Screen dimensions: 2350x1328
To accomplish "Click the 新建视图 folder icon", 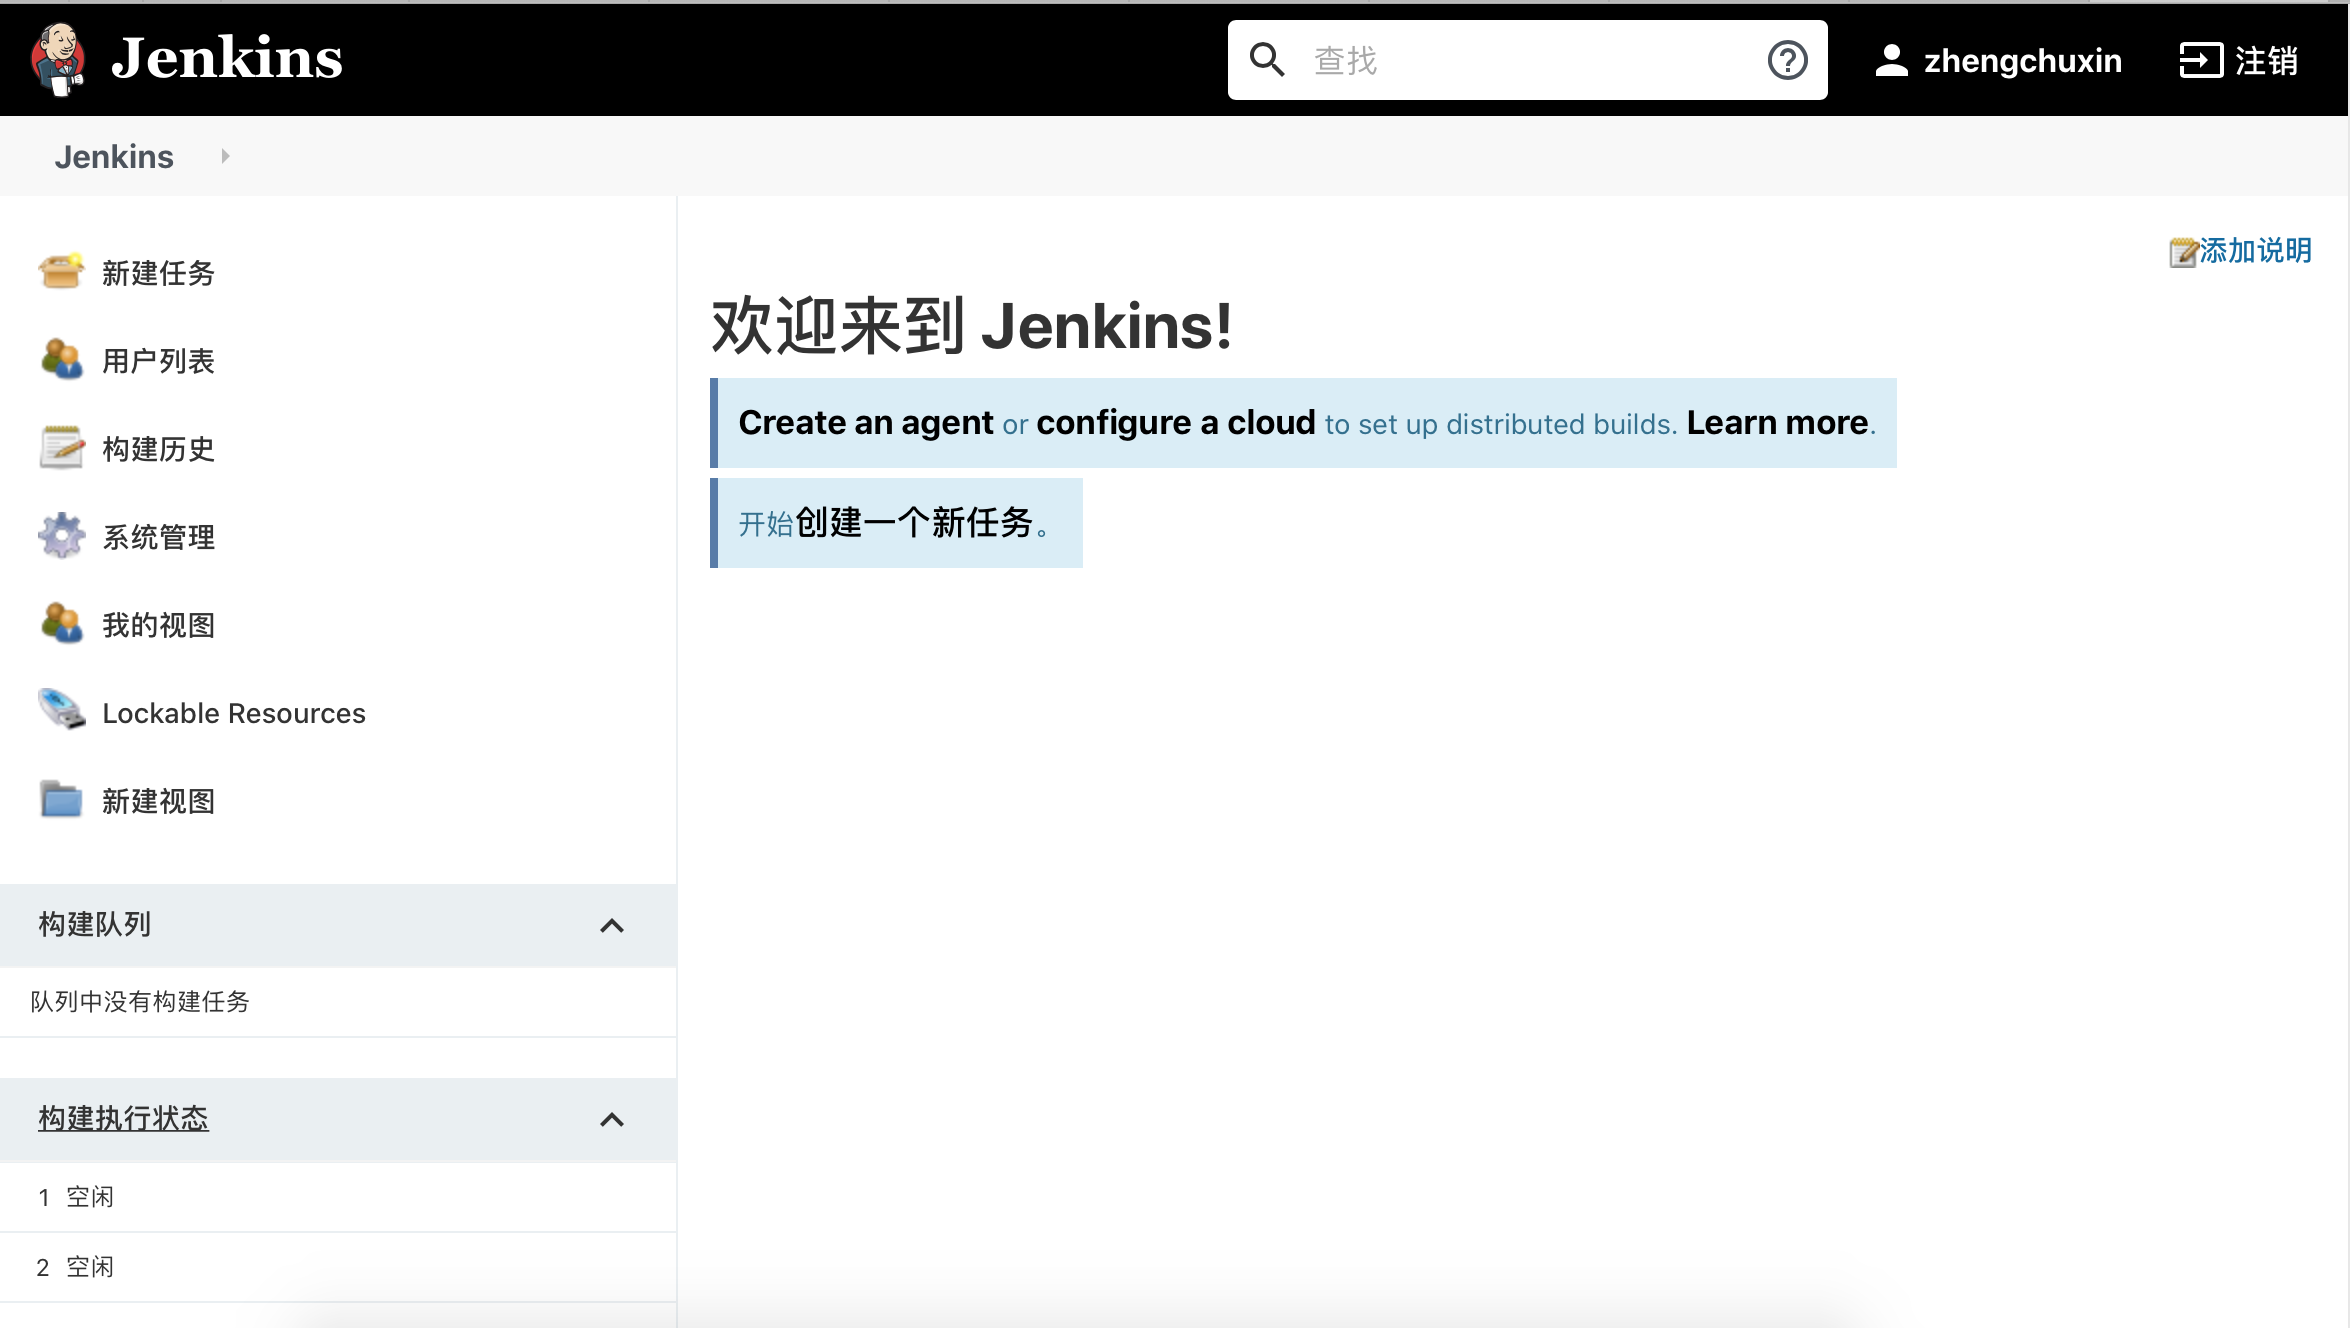I will tap(61, 800).
